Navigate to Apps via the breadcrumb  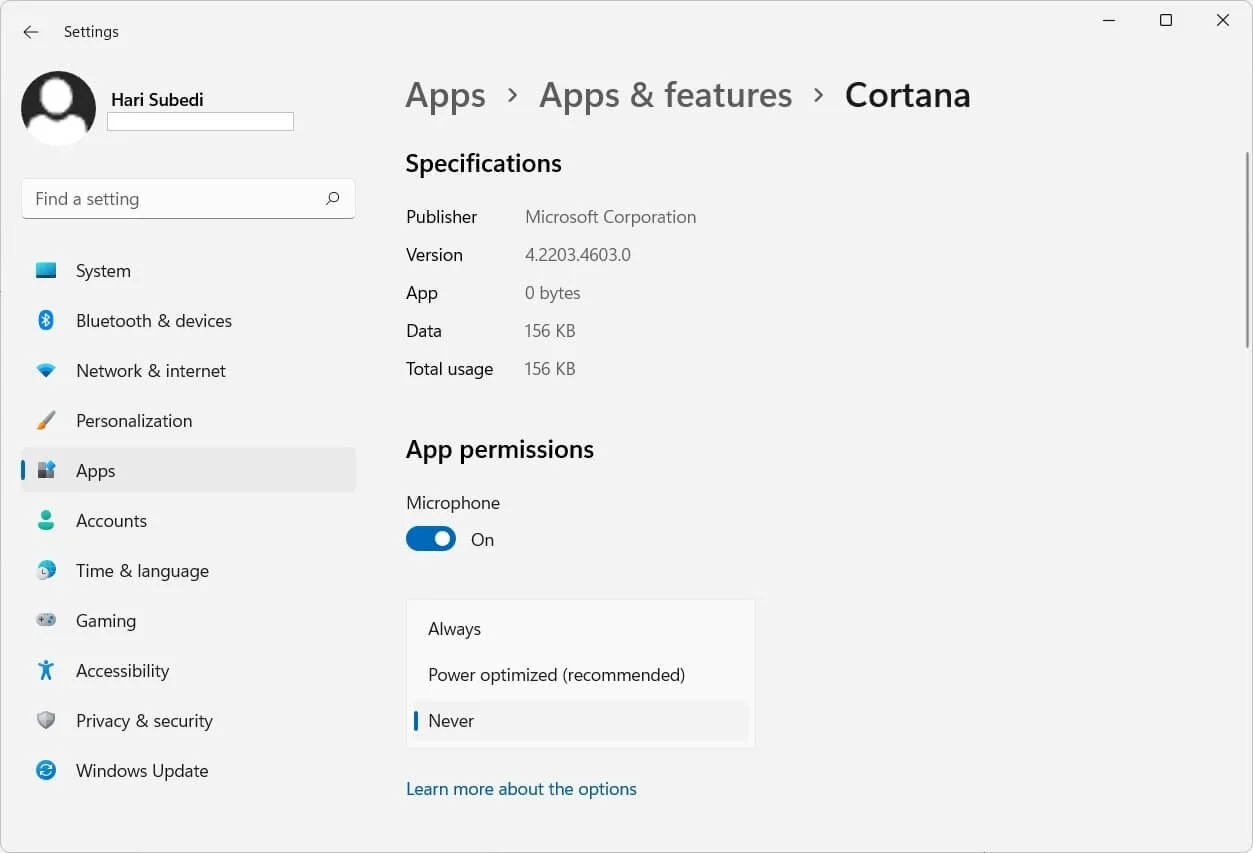coord(445,95)
